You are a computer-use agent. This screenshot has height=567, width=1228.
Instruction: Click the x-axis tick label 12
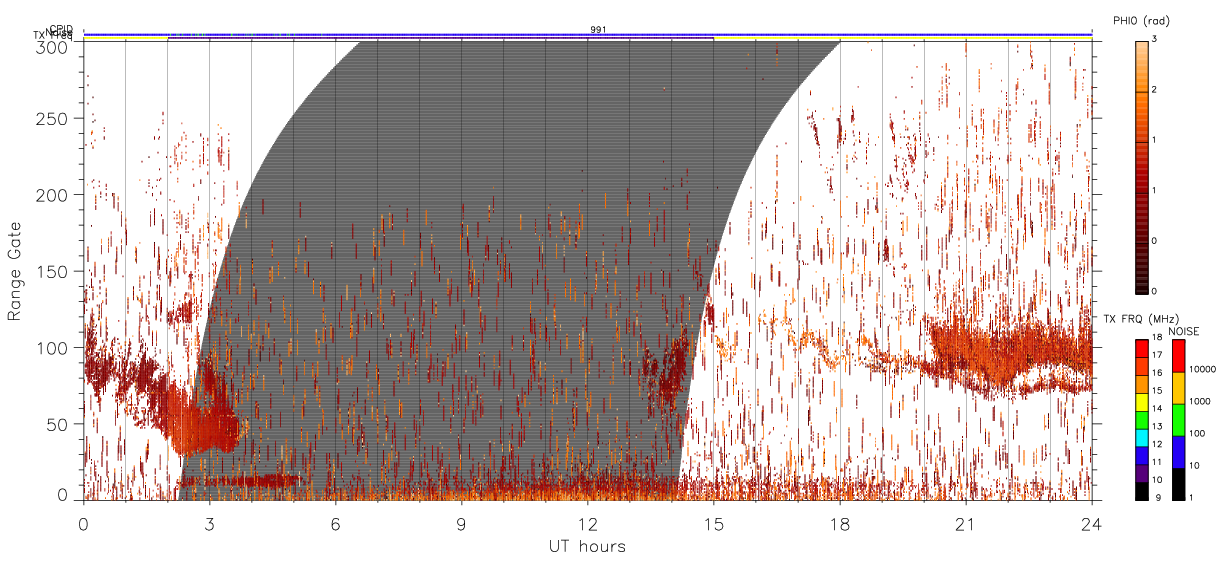pyautogui.click(x=588, y=523)
